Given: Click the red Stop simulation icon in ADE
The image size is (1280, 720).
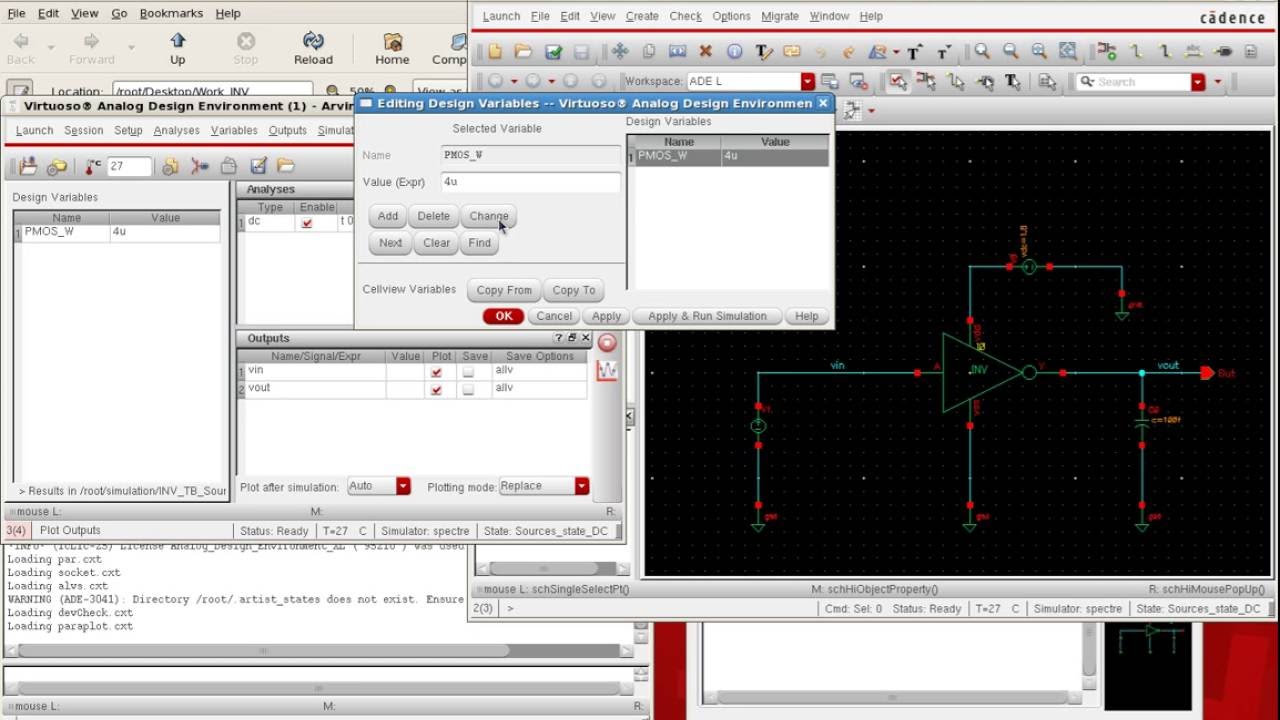Looking at the screenshot, I should (x=607, y=343).
